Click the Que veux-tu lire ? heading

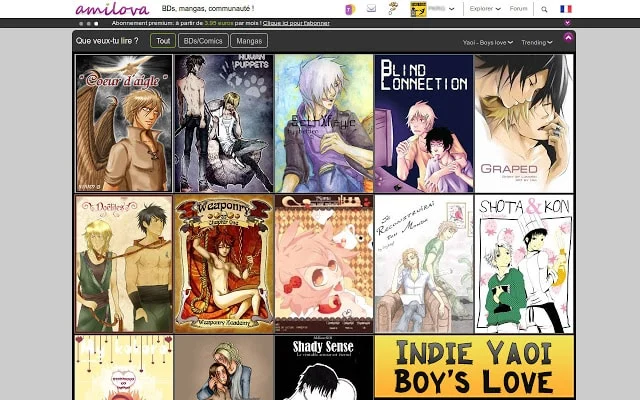[x=107, y=41]
